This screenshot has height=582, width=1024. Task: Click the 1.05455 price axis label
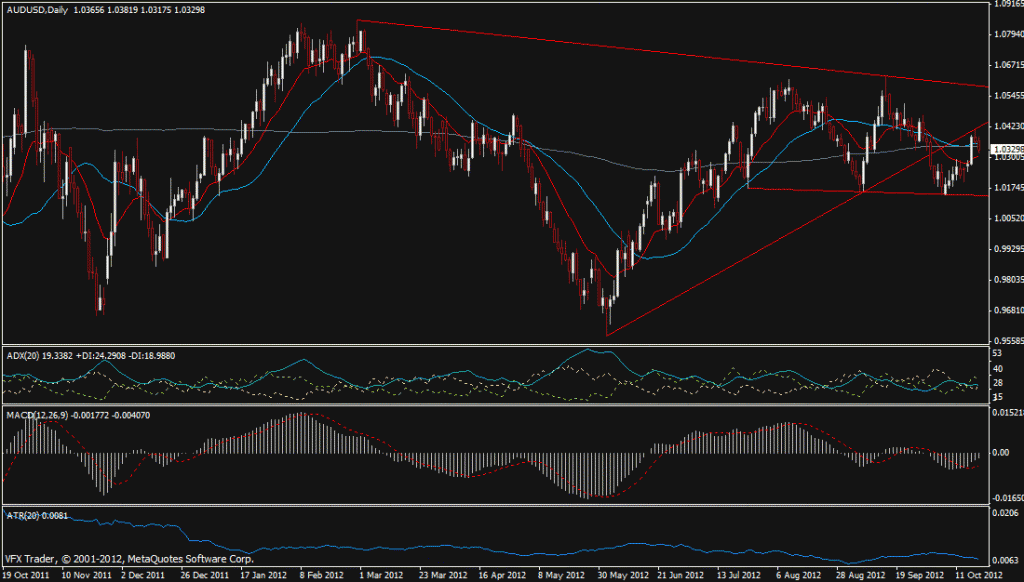click(1006, 96)
